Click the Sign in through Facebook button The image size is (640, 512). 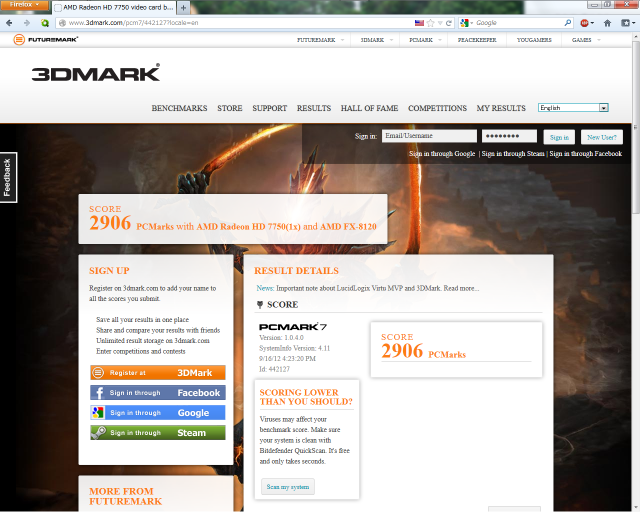tap(158, 393)
